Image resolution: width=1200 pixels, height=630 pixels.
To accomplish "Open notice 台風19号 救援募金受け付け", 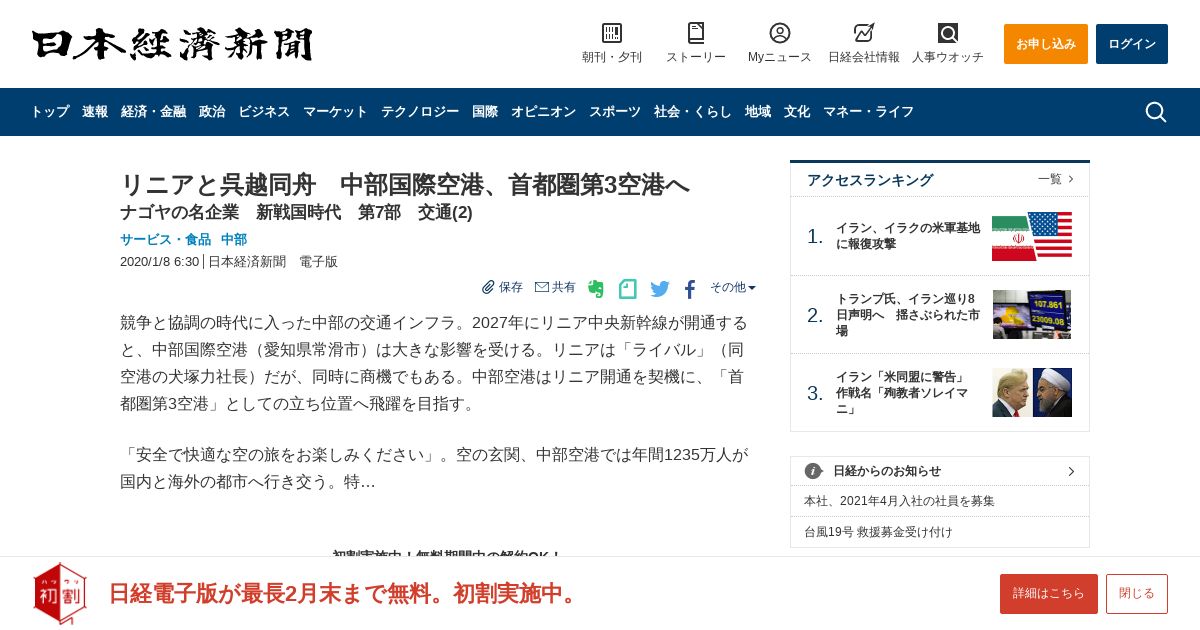I will click(878, 532).
